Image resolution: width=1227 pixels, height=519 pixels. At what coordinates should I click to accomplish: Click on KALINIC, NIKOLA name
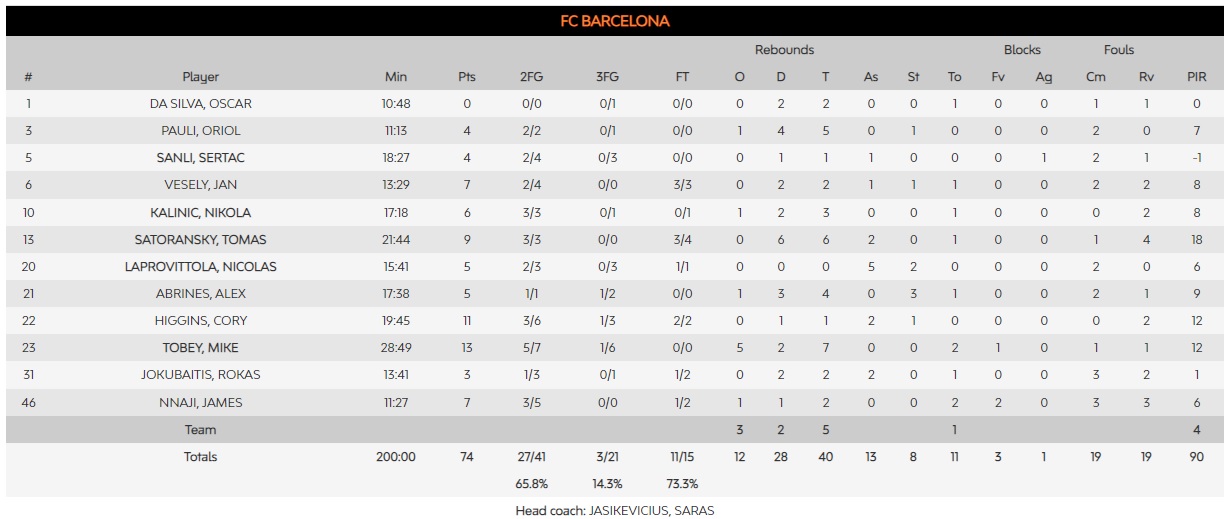tap(200, 213)
